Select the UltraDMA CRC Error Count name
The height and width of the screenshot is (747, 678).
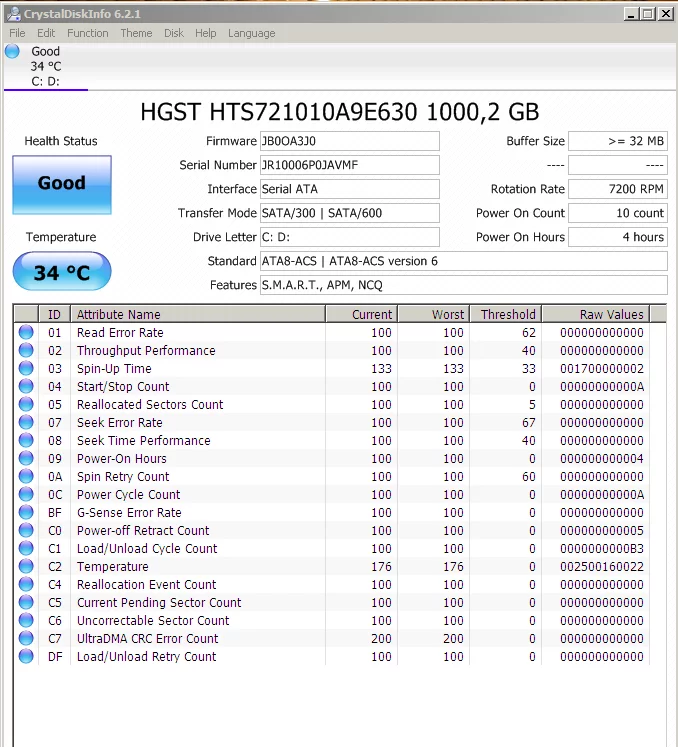tap(148, 638)
